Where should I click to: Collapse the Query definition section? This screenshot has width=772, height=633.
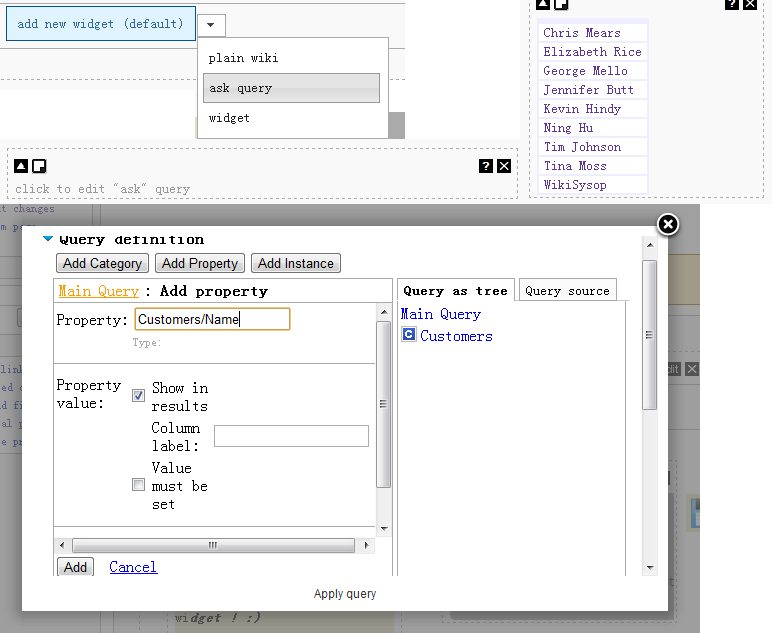[48, 239]
